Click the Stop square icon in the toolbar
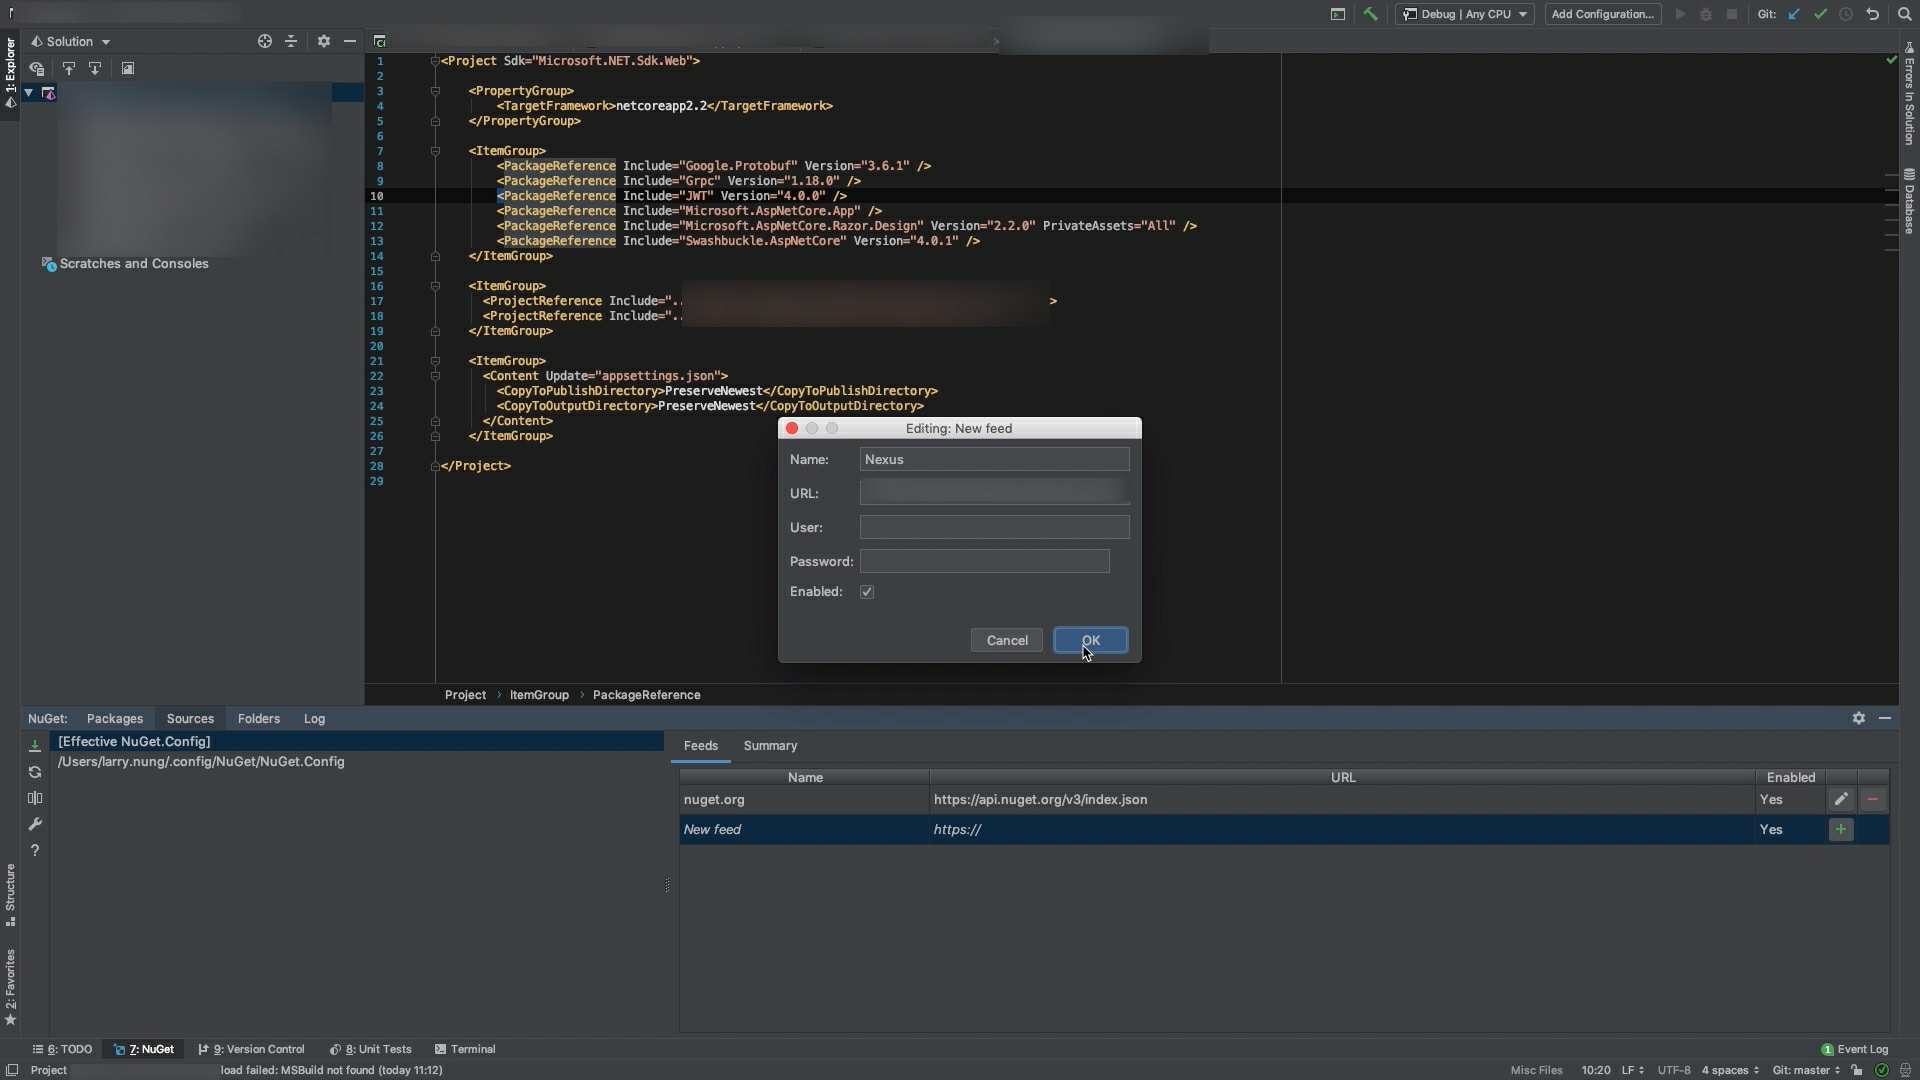The width and height of the screenshot is (1920, 1080). tap(1732, 14)
